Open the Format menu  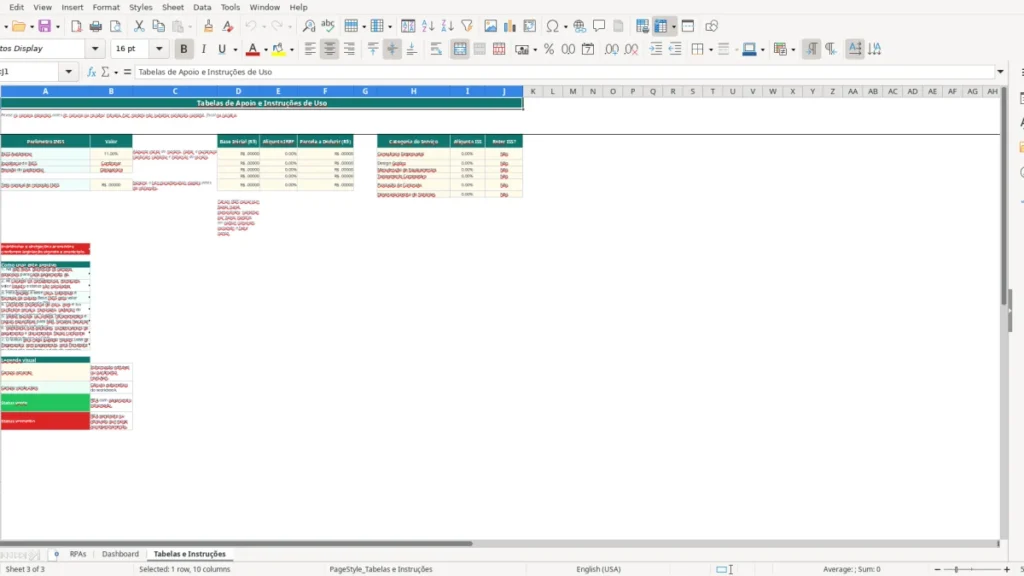click(106, 7)
